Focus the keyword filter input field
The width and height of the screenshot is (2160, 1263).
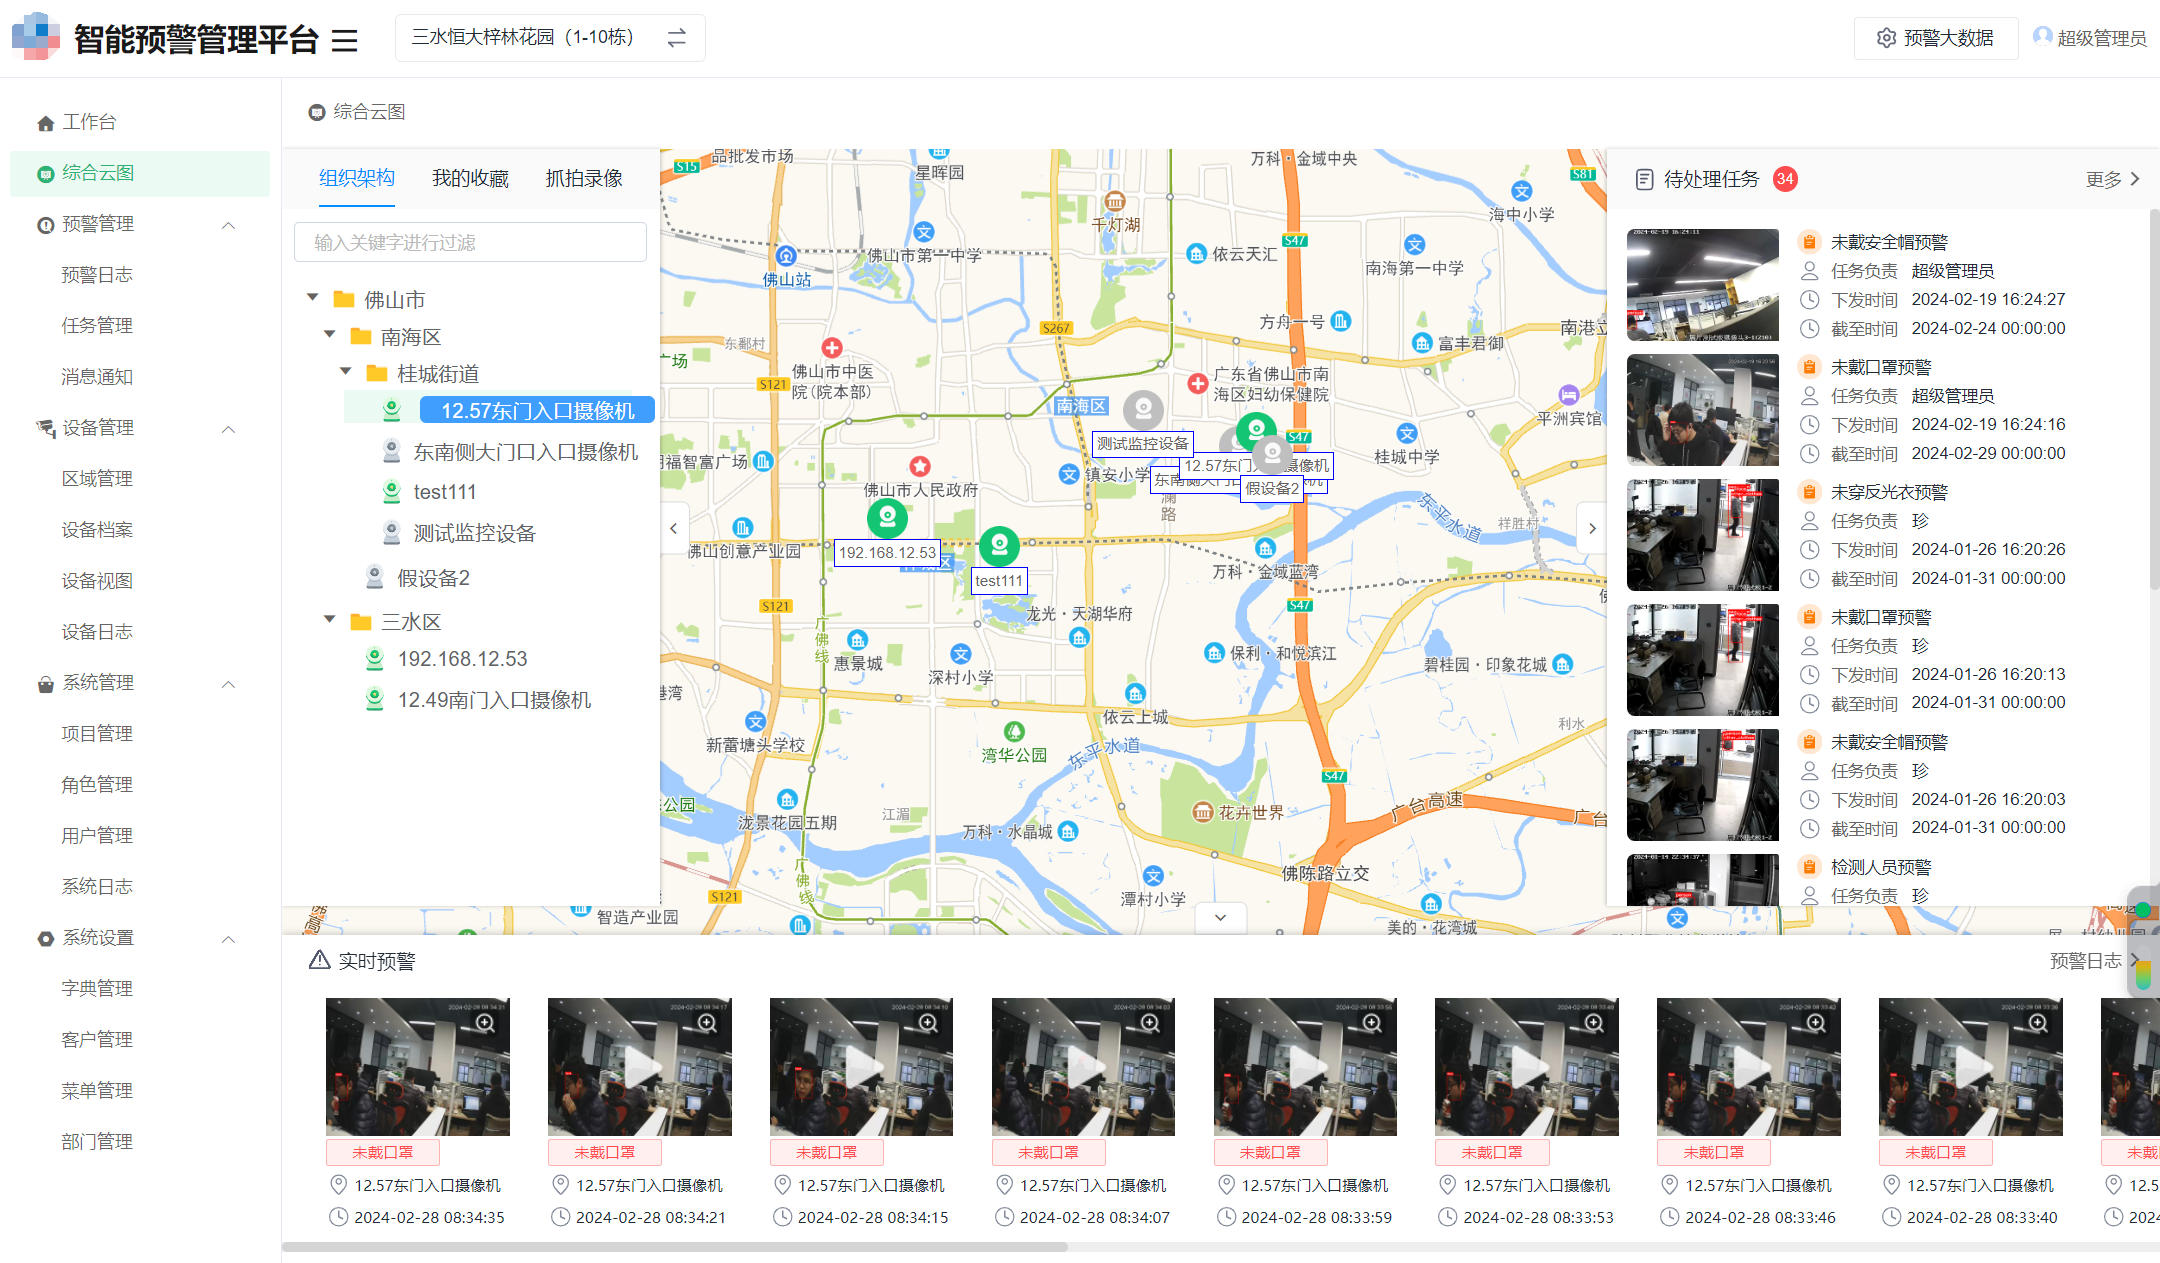tap(470, 243)
